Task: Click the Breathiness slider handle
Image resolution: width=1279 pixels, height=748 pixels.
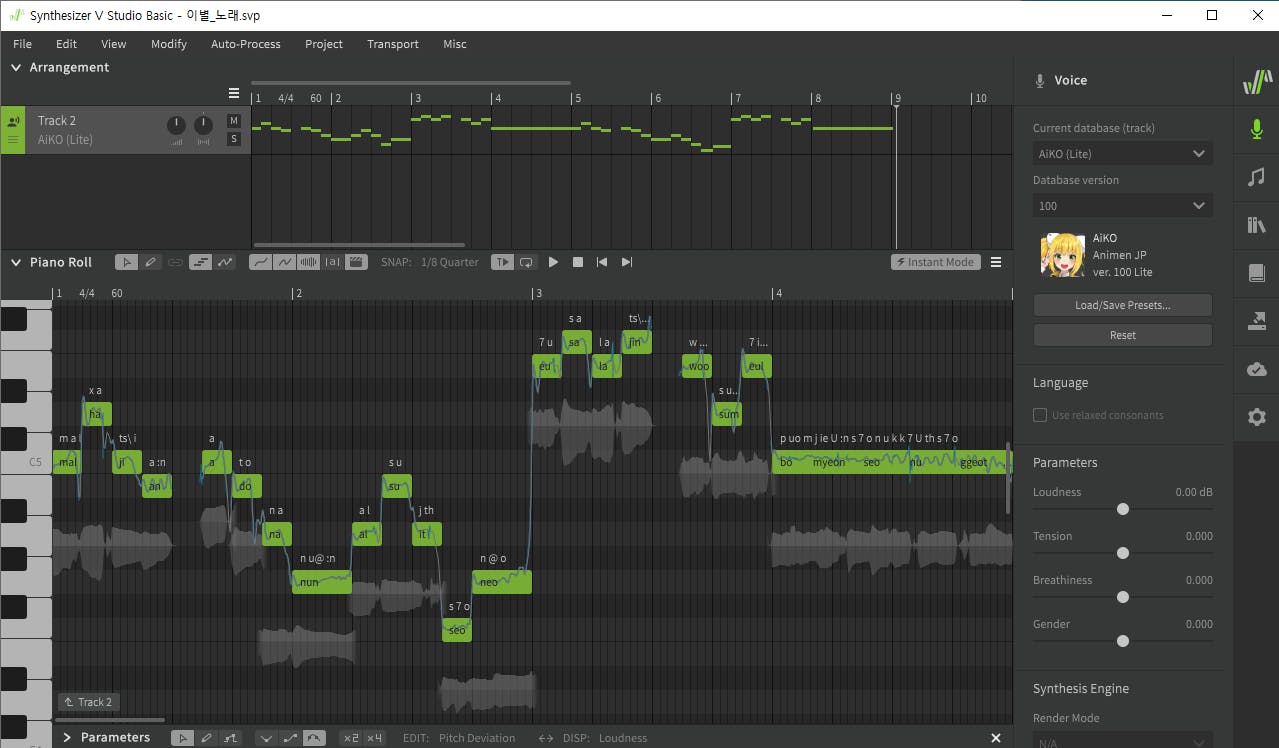Action: pos(1123,597)
